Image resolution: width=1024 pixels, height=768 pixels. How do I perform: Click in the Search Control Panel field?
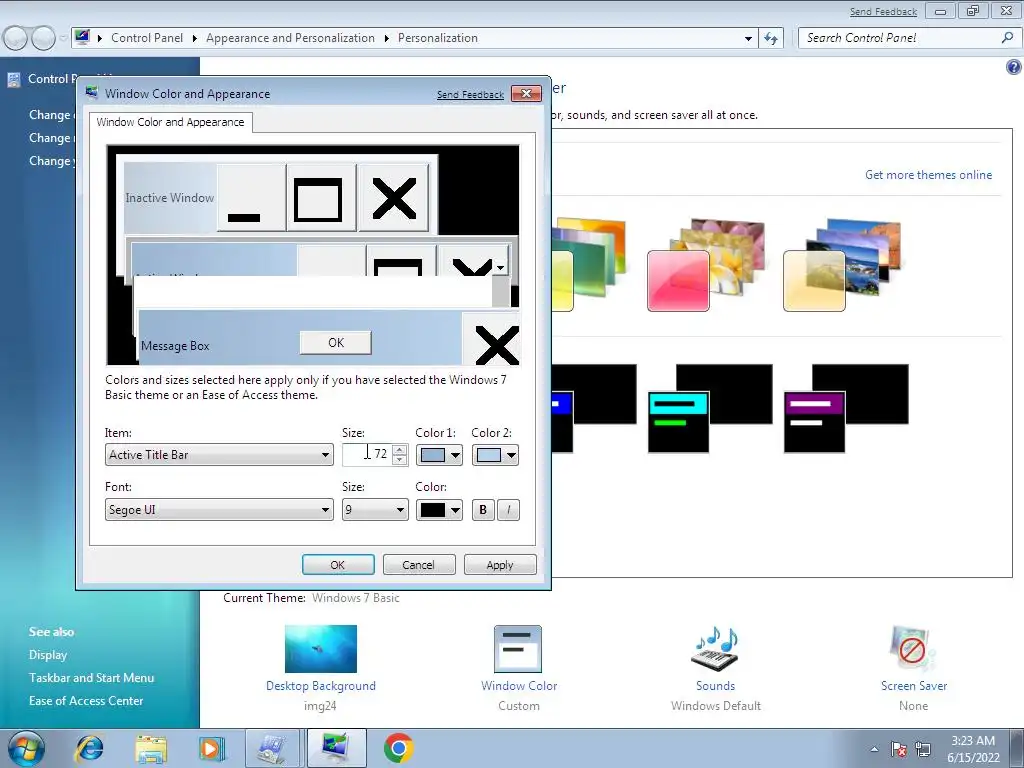click(x=901, y=38)
